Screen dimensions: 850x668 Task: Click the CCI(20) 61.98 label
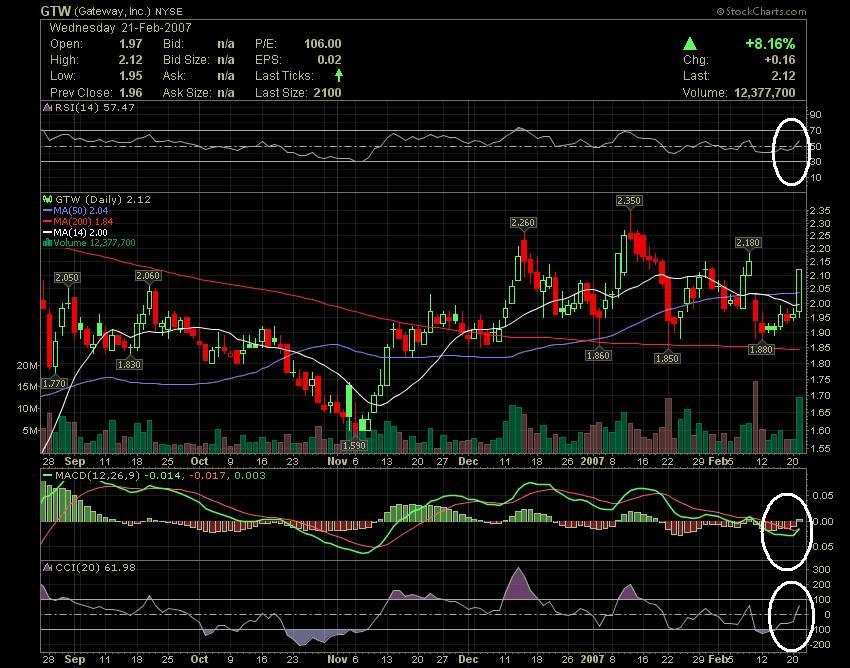[95, 568]
